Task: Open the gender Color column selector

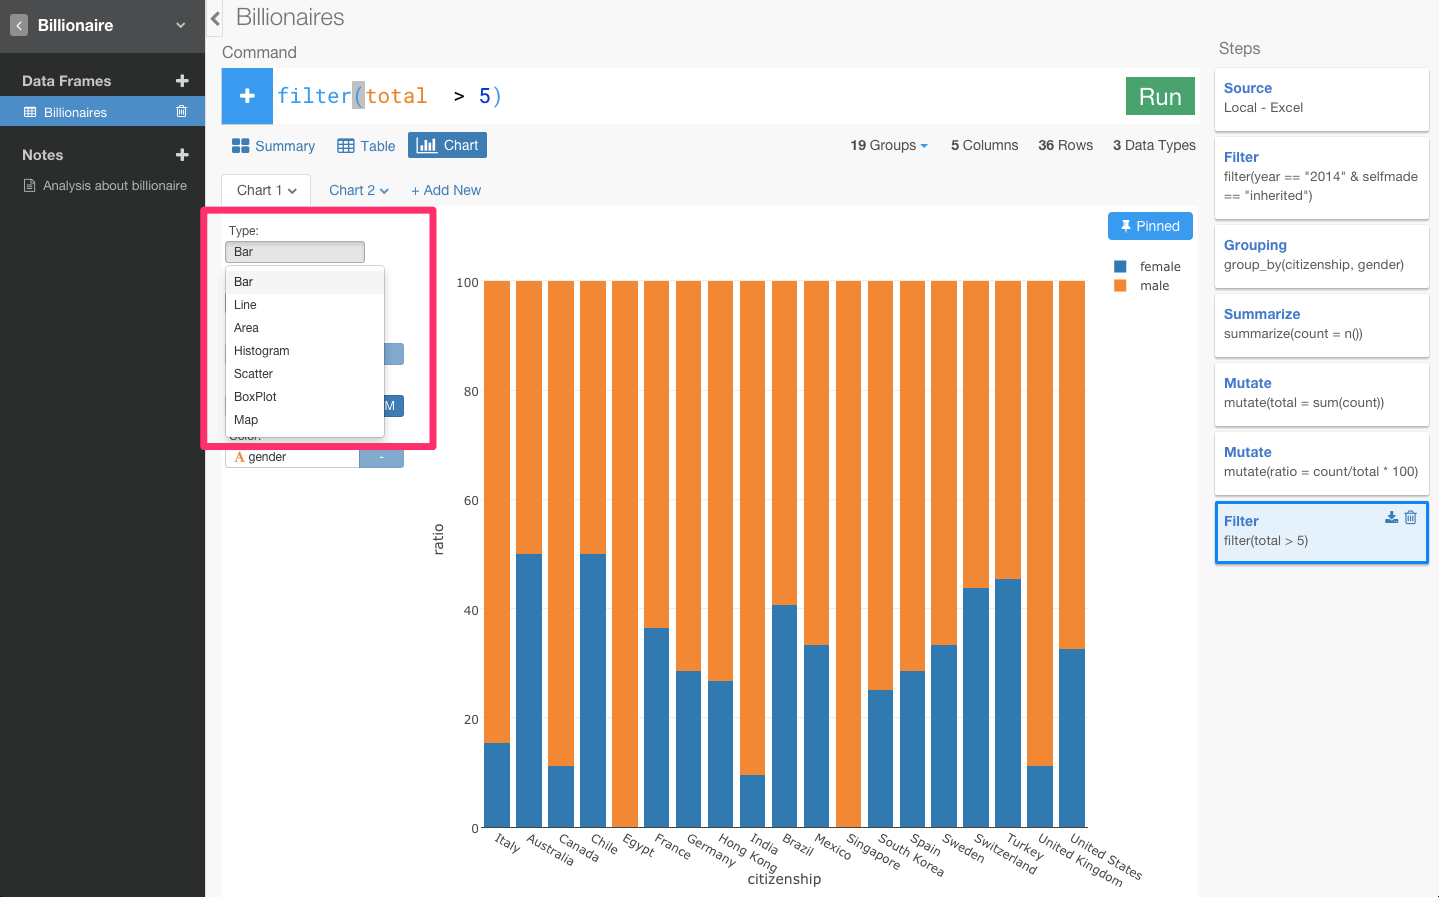Action: pyautogui.click(x=292, y=457)
